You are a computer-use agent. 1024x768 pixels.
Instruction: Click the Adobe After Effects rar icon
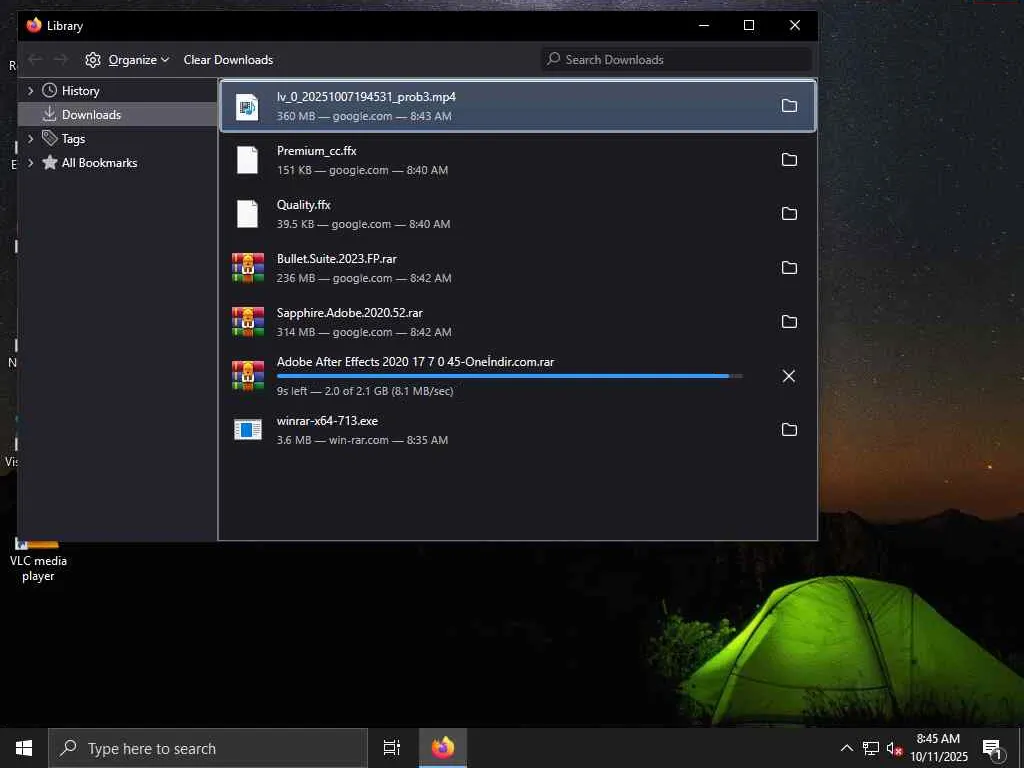pyautogui.click(x=248, y=376)
